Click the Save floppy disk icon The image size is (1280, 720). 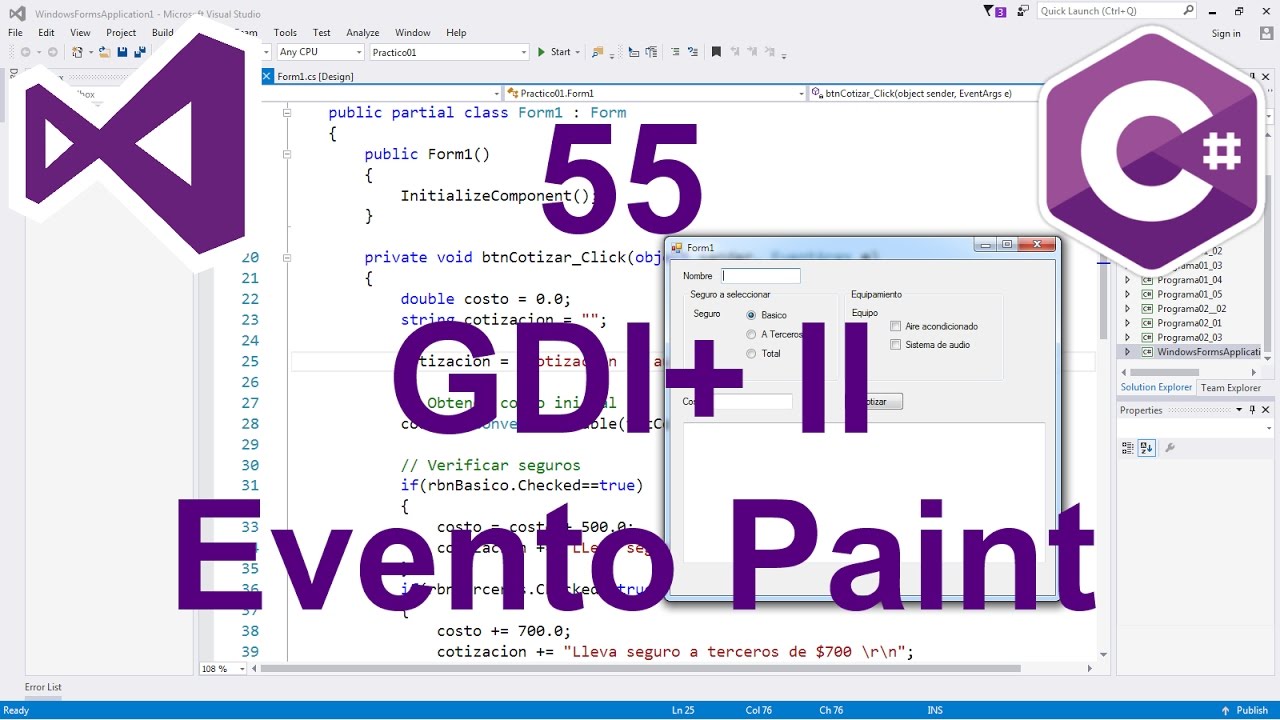pyautogui.click(x=122, y=52)
